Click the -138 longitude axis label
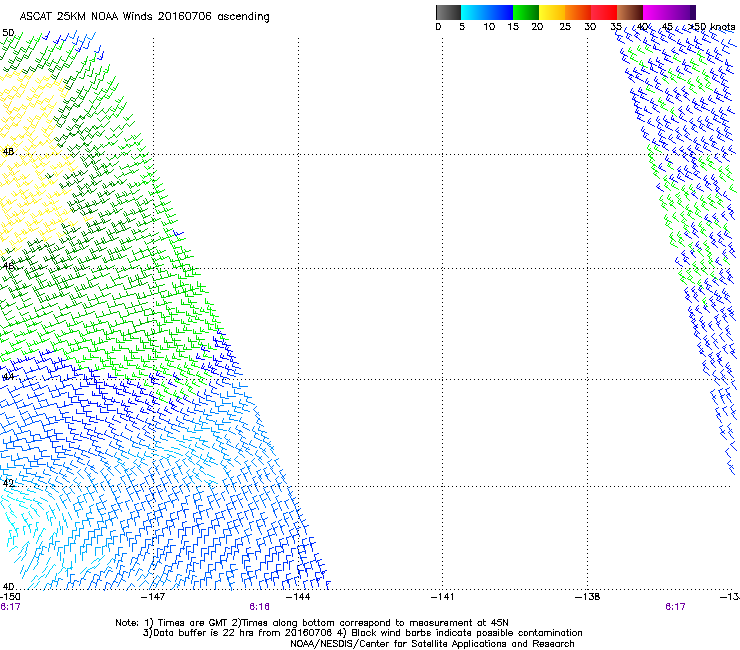Viewport: 740px width, 650px height. (x=588, y=597)
